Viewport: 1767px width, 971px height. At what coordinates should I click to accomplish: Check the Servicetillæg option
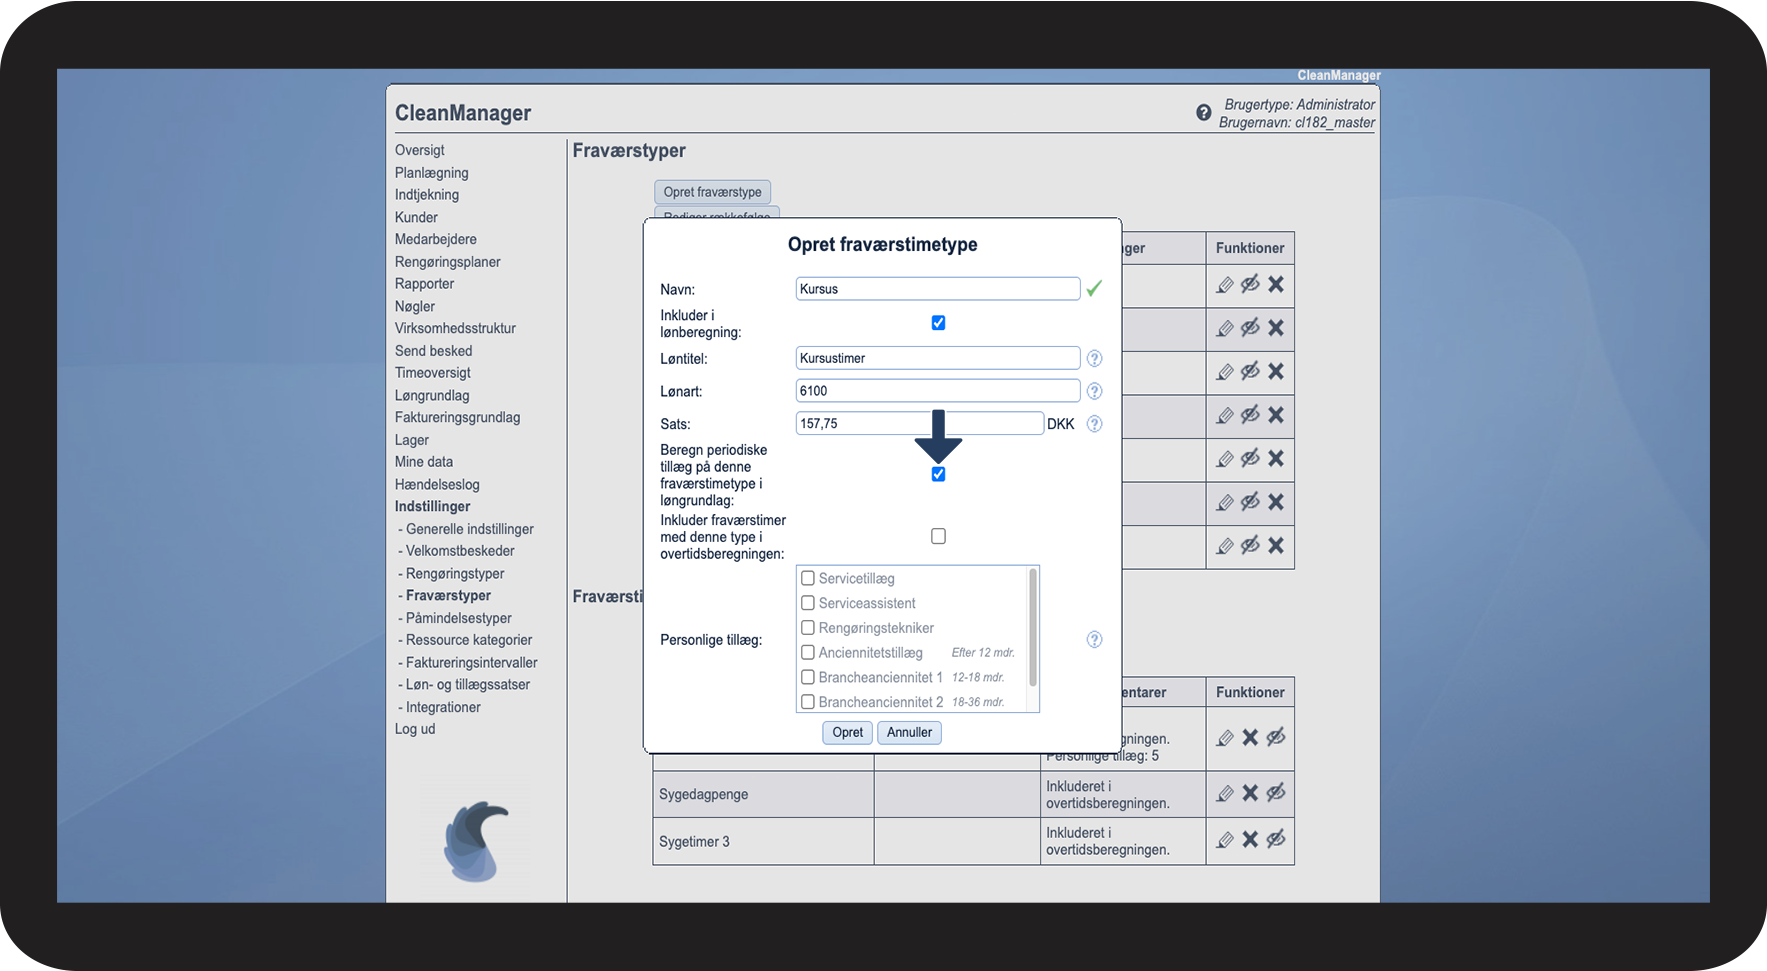click(808, 578)
